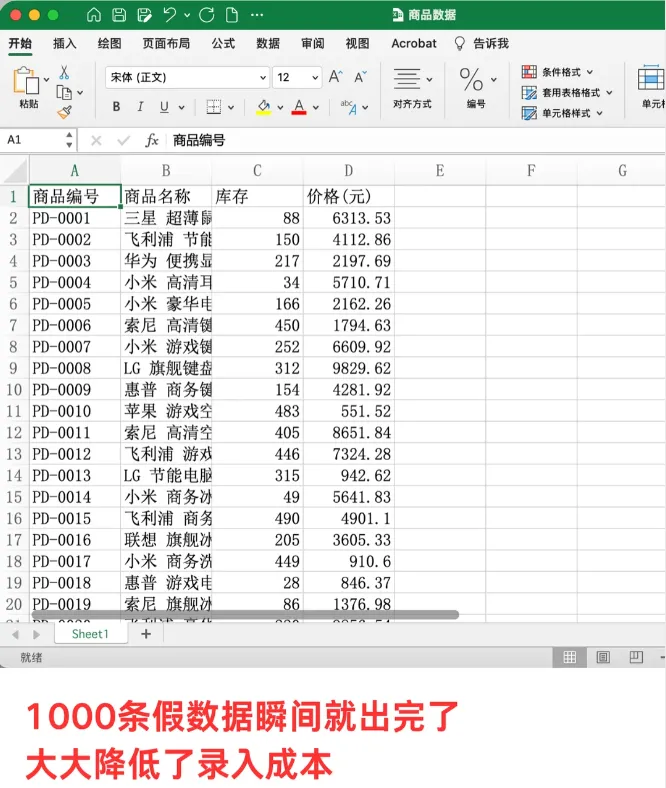The width and height of the screenshot is (666, 788).
Task: Select row 9 header
Action: (14, 368)
